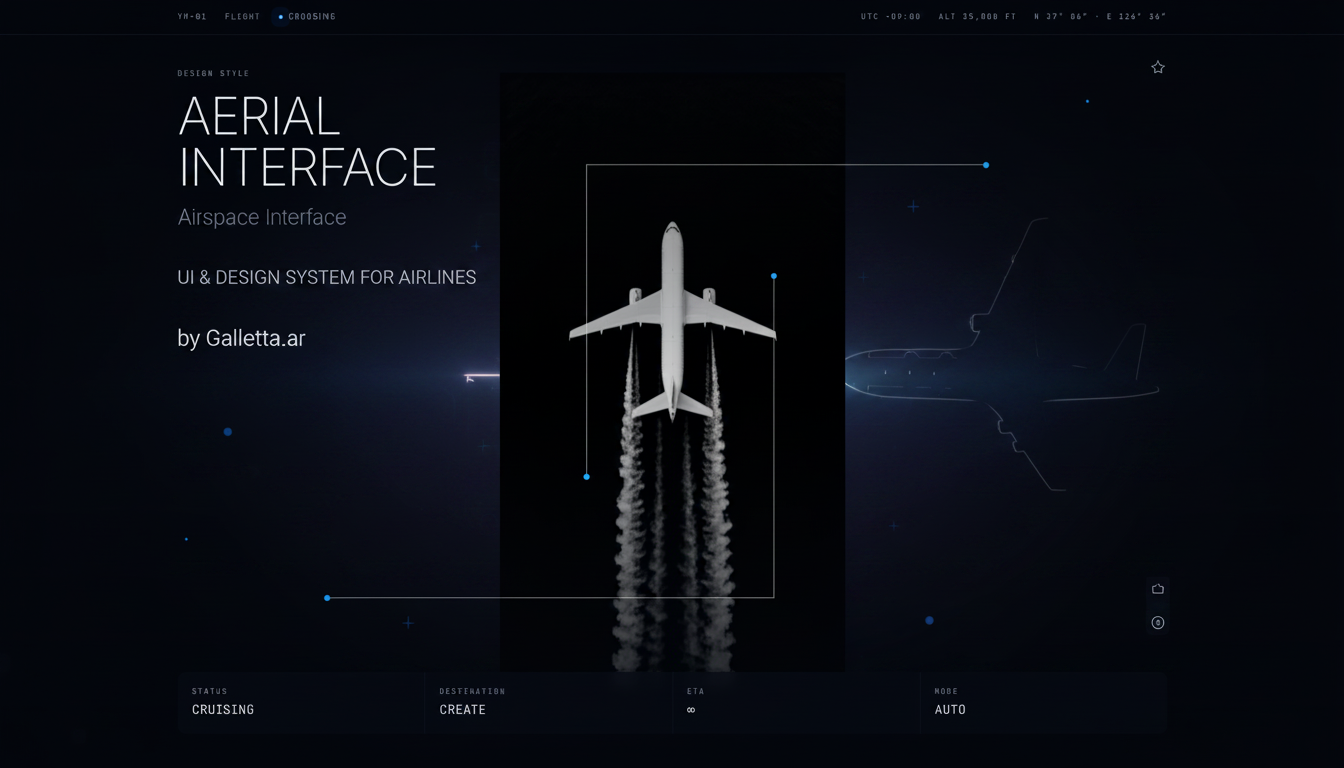Screen dimensions: 1344x768
Task: Click the infinity symbol under ETA
Action: (691, 710)
